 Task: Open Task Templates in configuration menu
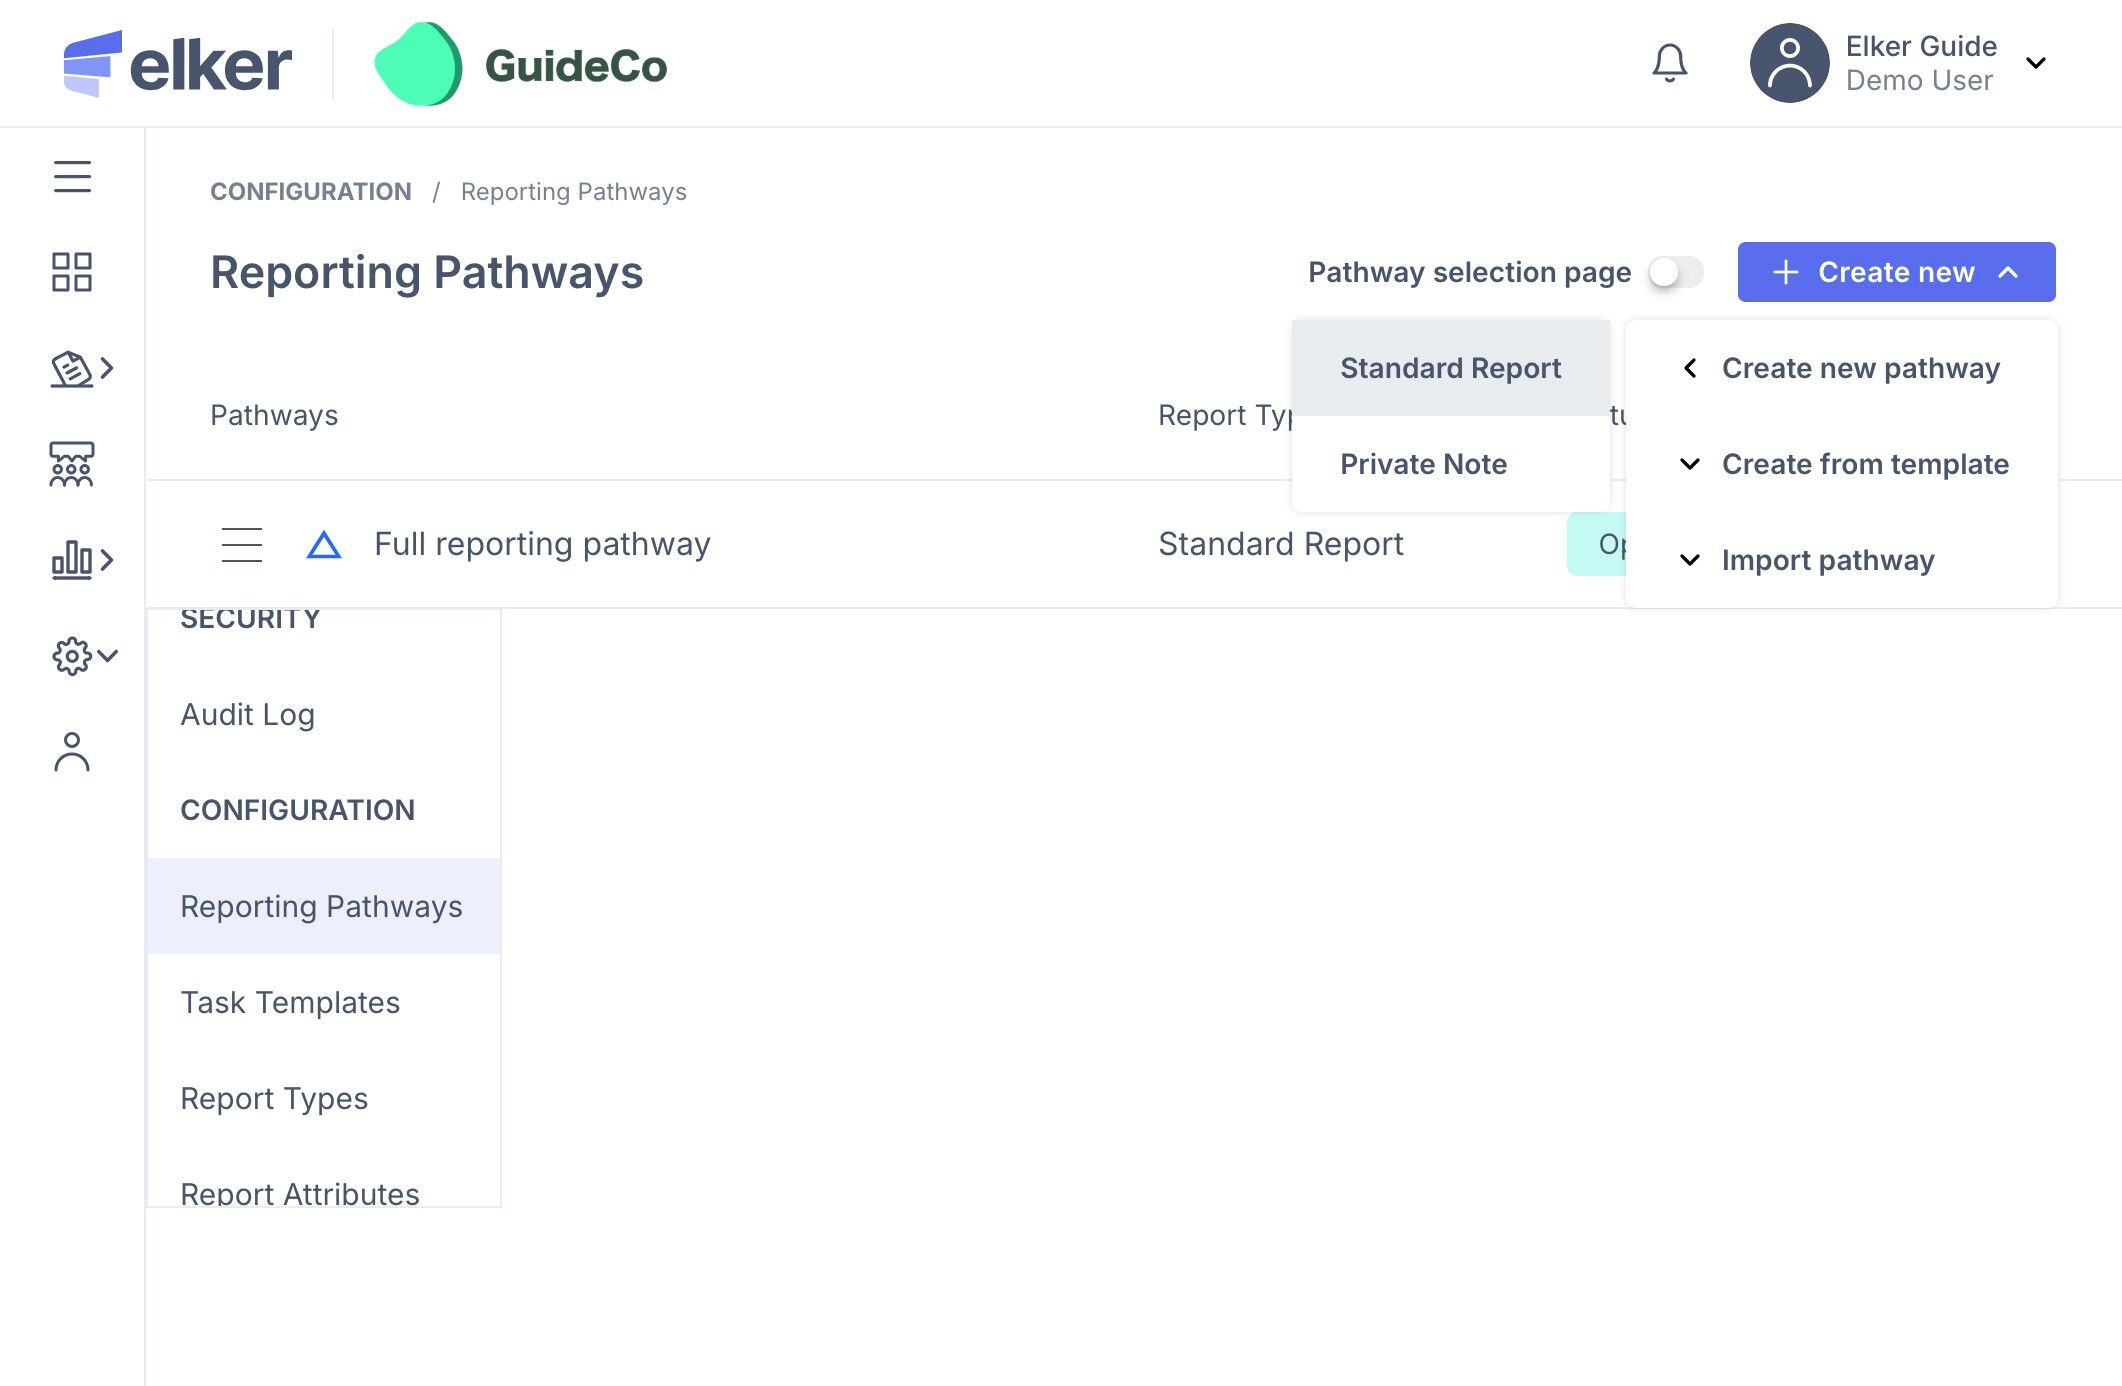[290, 1002]
